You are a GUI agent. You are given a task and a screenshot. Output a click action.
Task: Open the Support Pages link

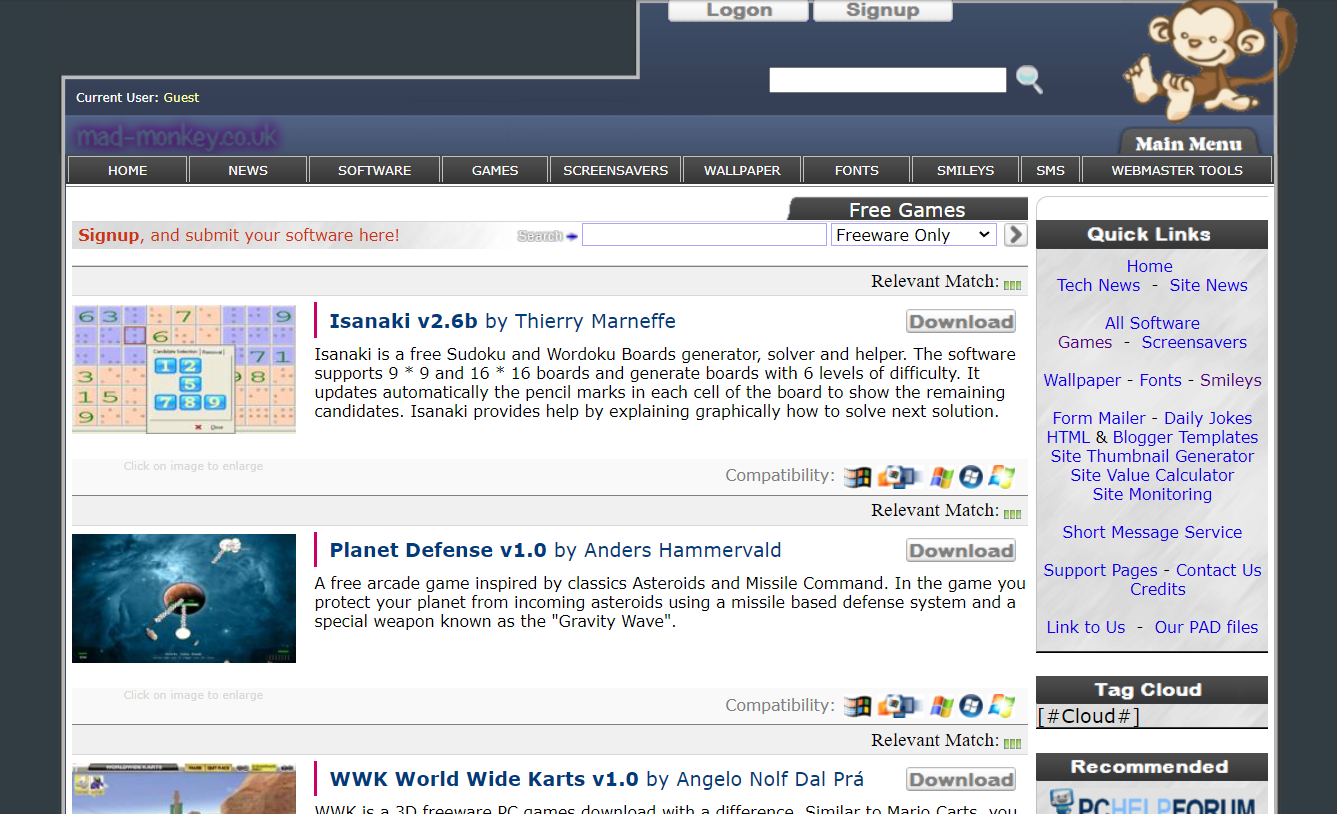[x=1100, y=570]
